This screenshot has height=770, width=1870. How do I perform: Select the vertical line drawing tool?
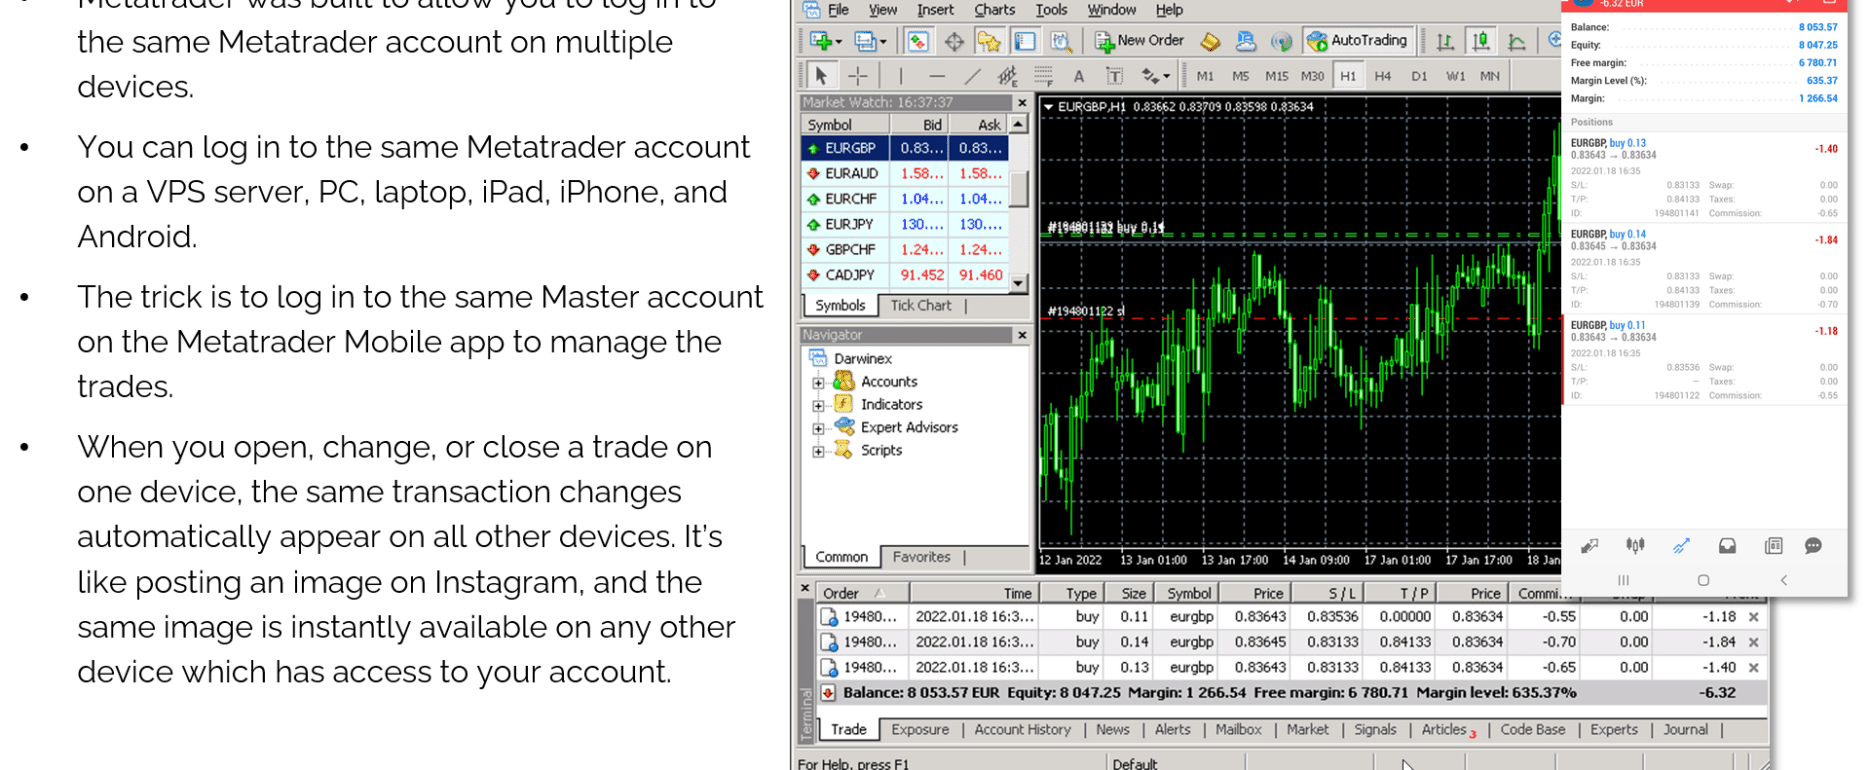click(900, 76)
